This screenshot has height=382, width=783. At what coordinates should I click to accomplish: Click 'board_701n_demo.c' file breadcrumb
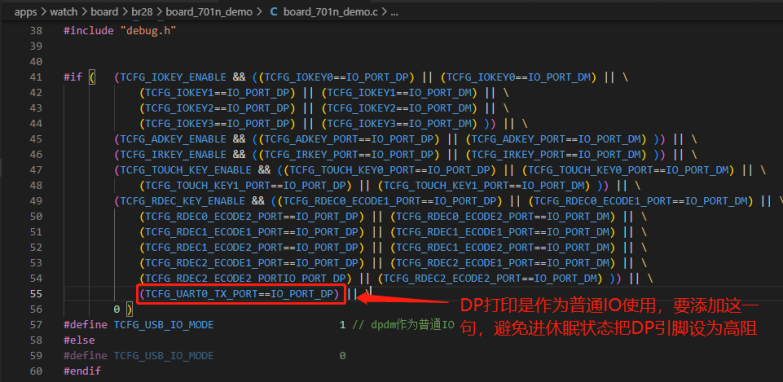[331, 12]
